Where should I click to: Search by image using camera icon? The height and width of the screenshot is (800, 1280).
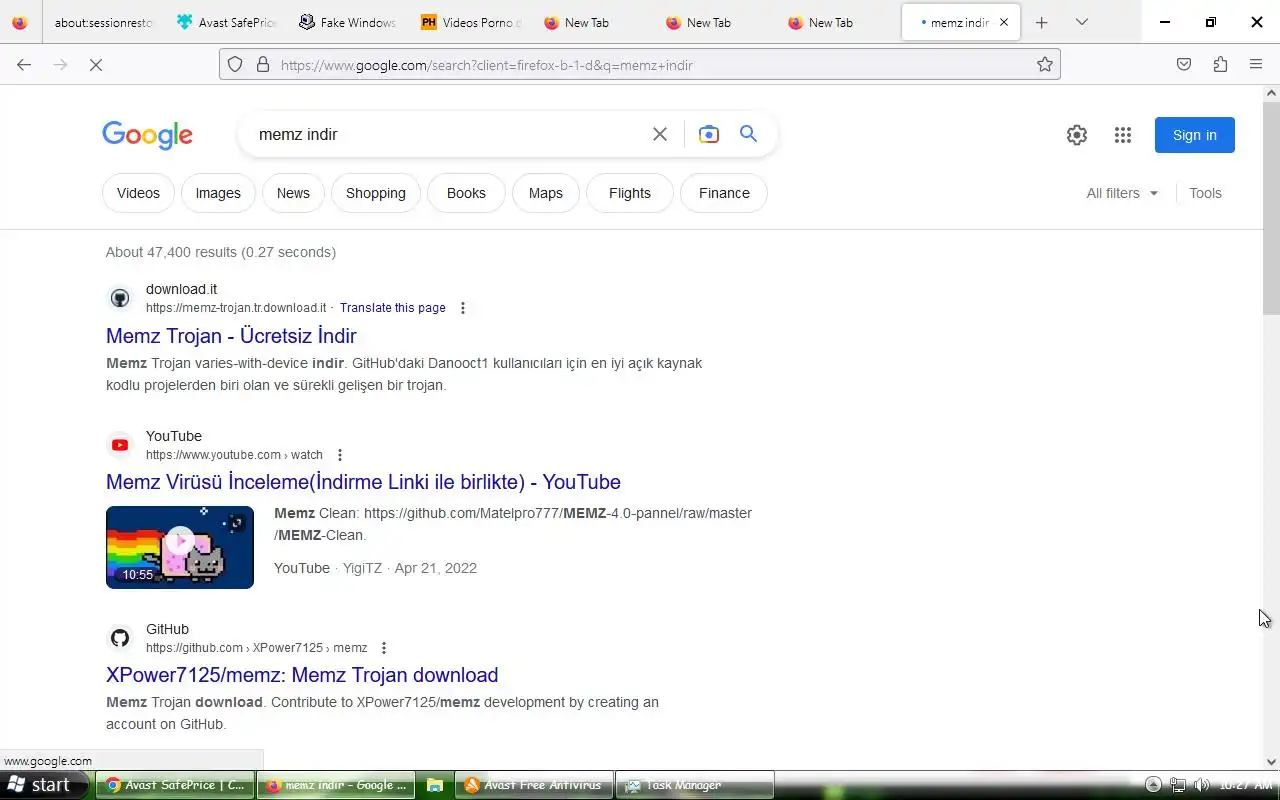709,134
